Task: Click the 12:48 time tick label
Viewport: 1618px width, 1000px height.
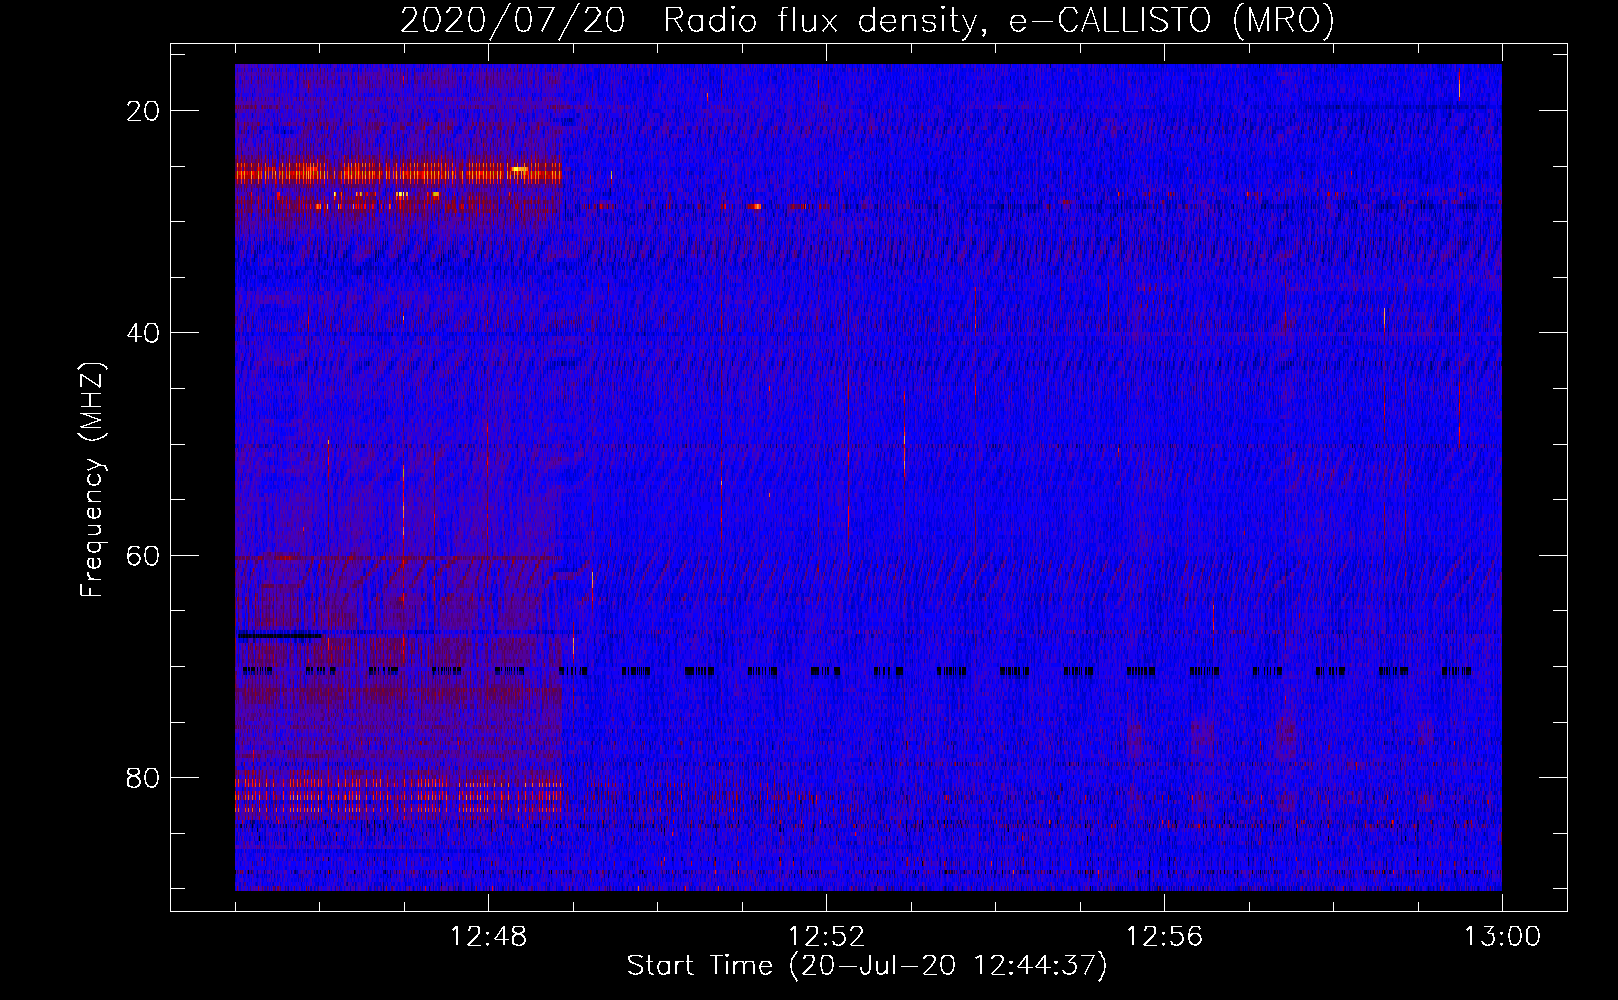Action: (489, 937)
